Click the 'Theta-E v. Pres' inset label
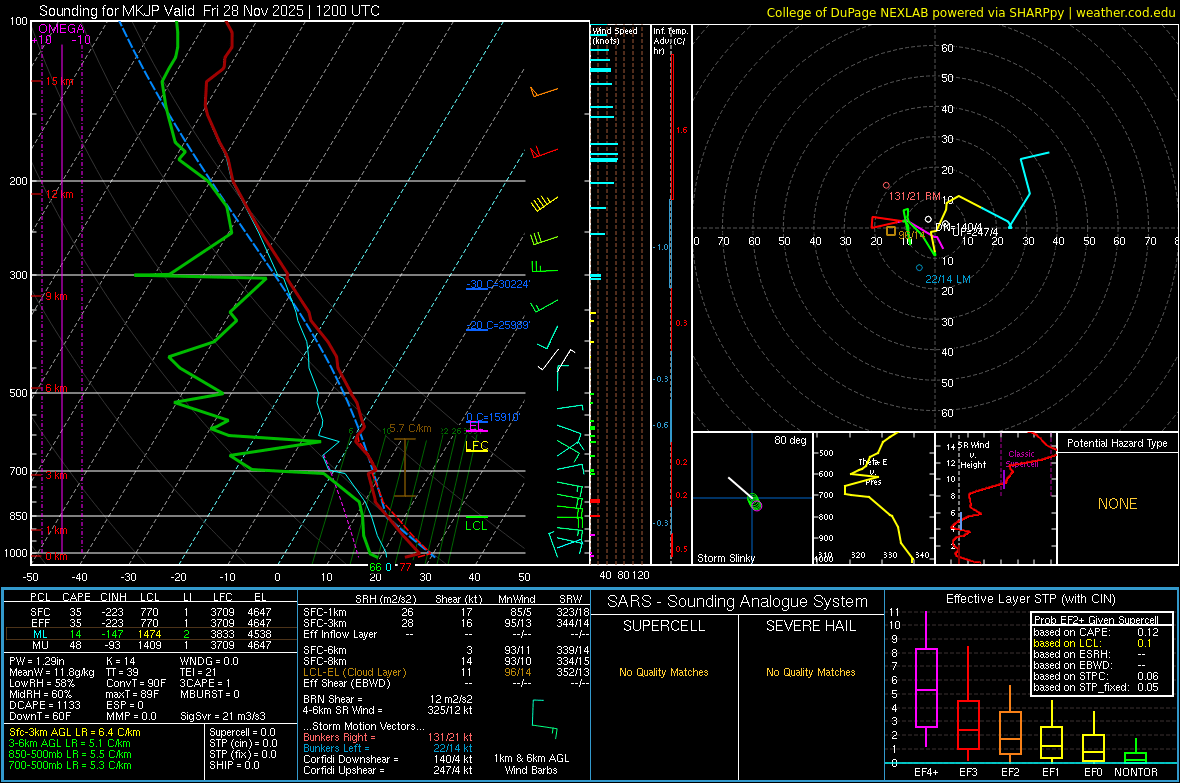Viewport: 1180px width, 783px height. tap(872, 472)
